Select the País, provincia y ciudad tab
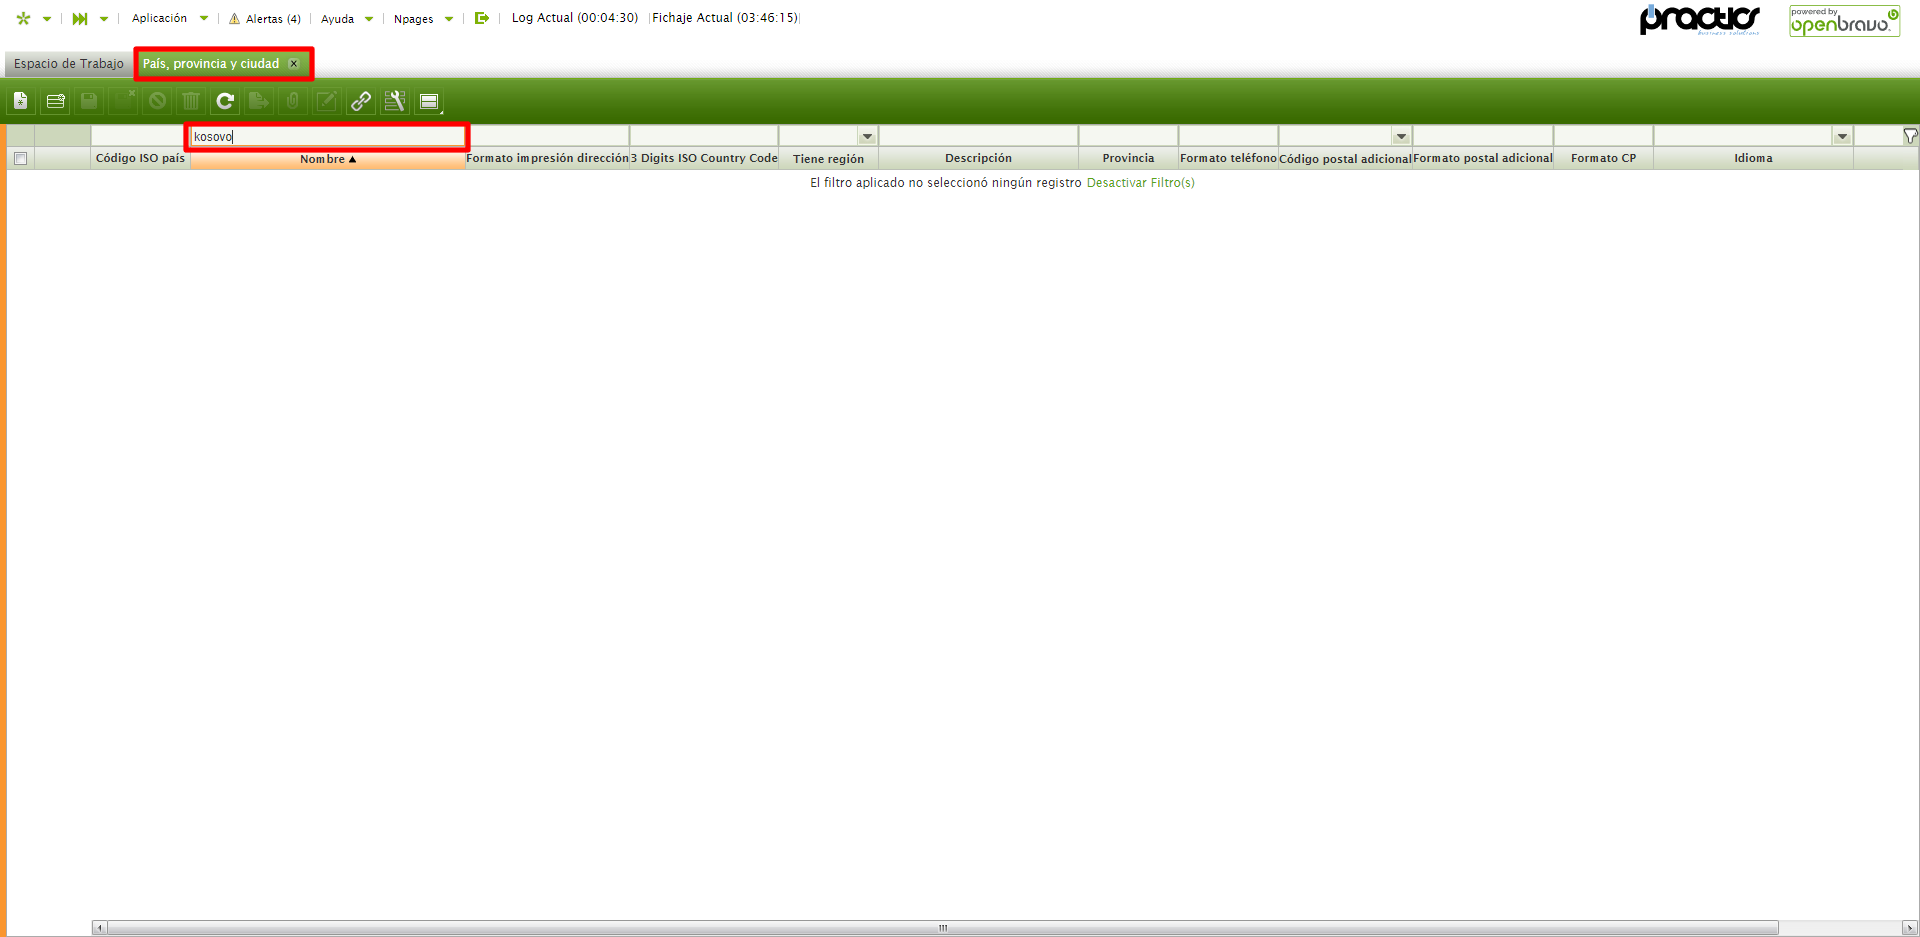The height and width of the screenshot is (937, 1920). [x=211, y=64]
